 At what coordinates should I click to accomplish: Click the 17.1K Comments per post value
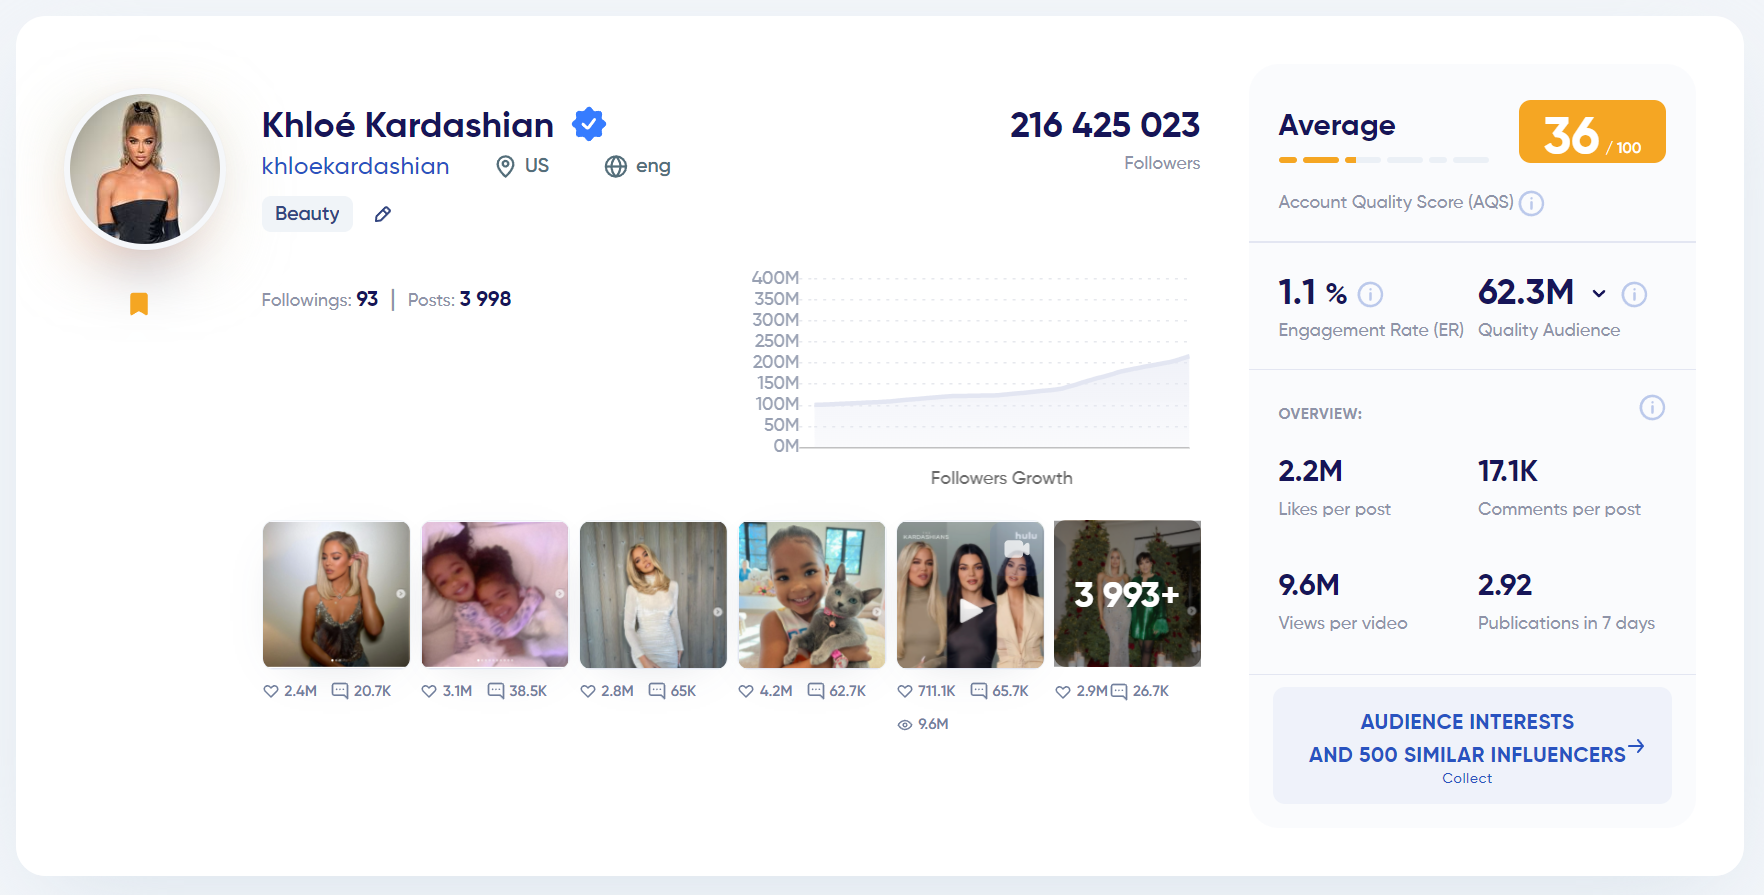click(1508, 471)
